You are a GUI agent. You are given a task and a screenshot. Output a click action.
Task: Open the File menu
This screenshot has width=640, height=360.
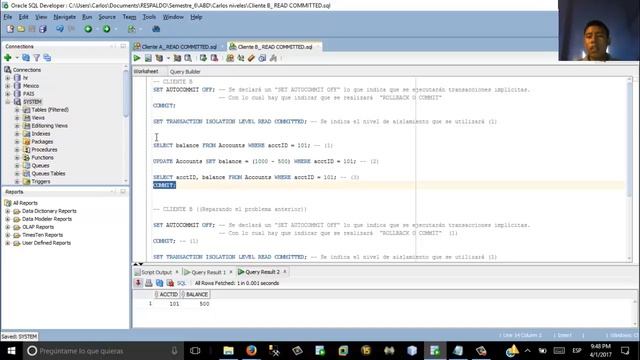pos(8,17)
